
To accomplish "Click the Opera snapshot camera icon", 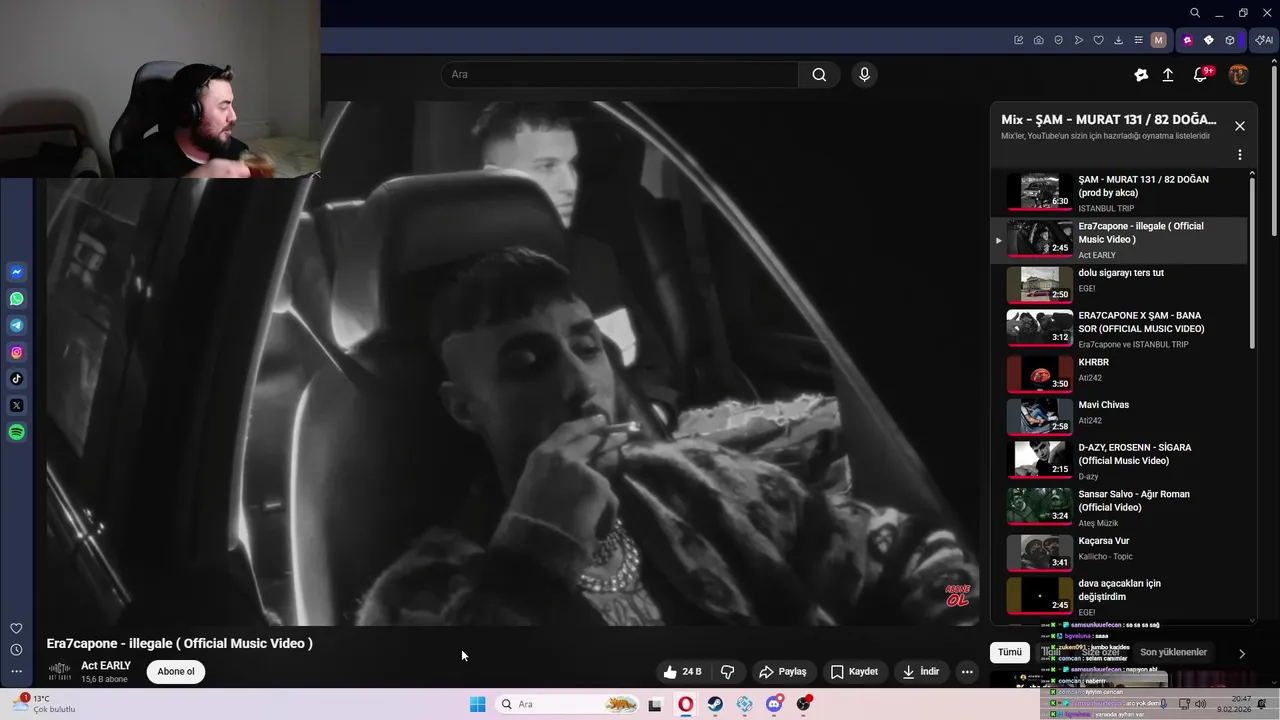I will coord(1038,40).
